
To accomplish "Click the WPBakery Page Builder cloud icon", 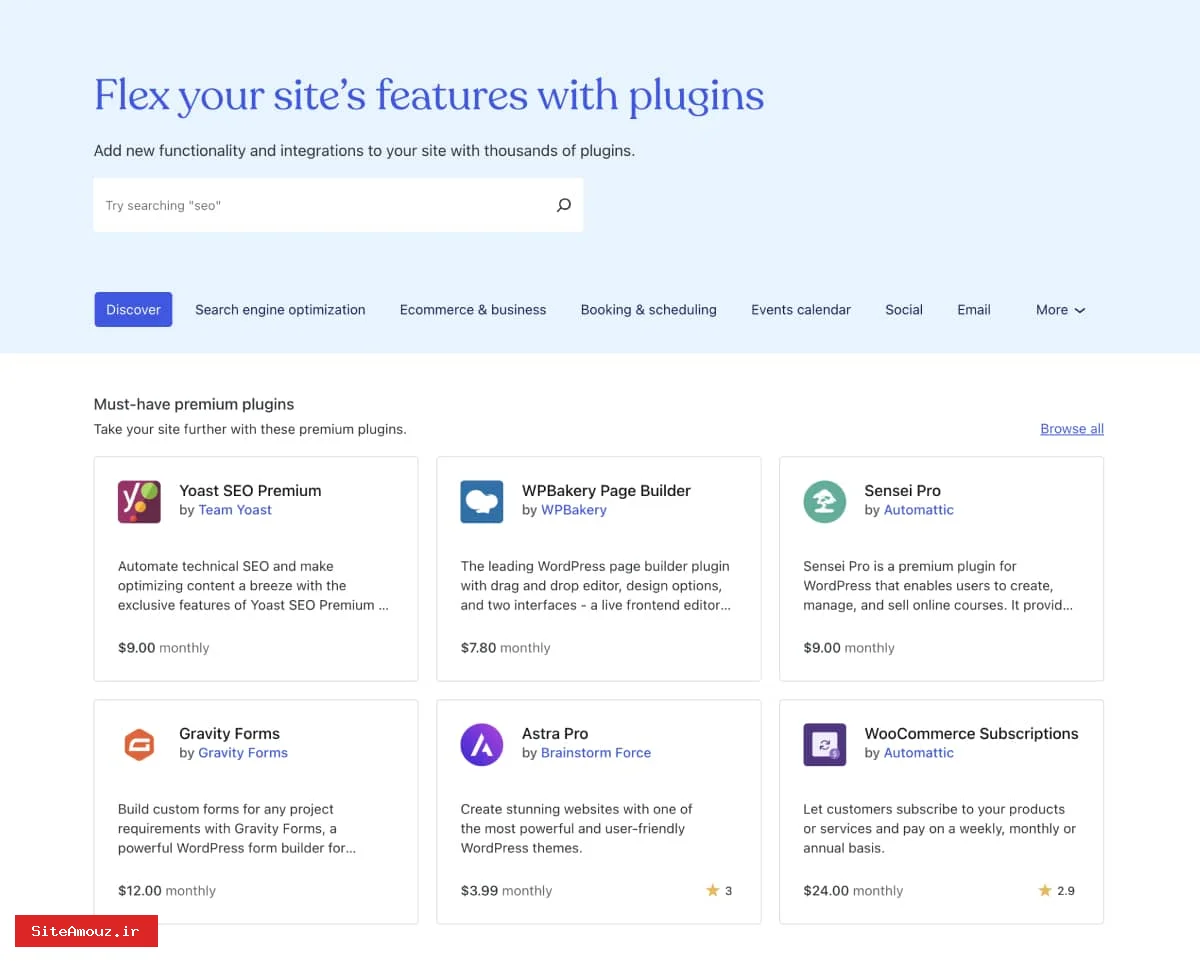I will click(482, 501).
